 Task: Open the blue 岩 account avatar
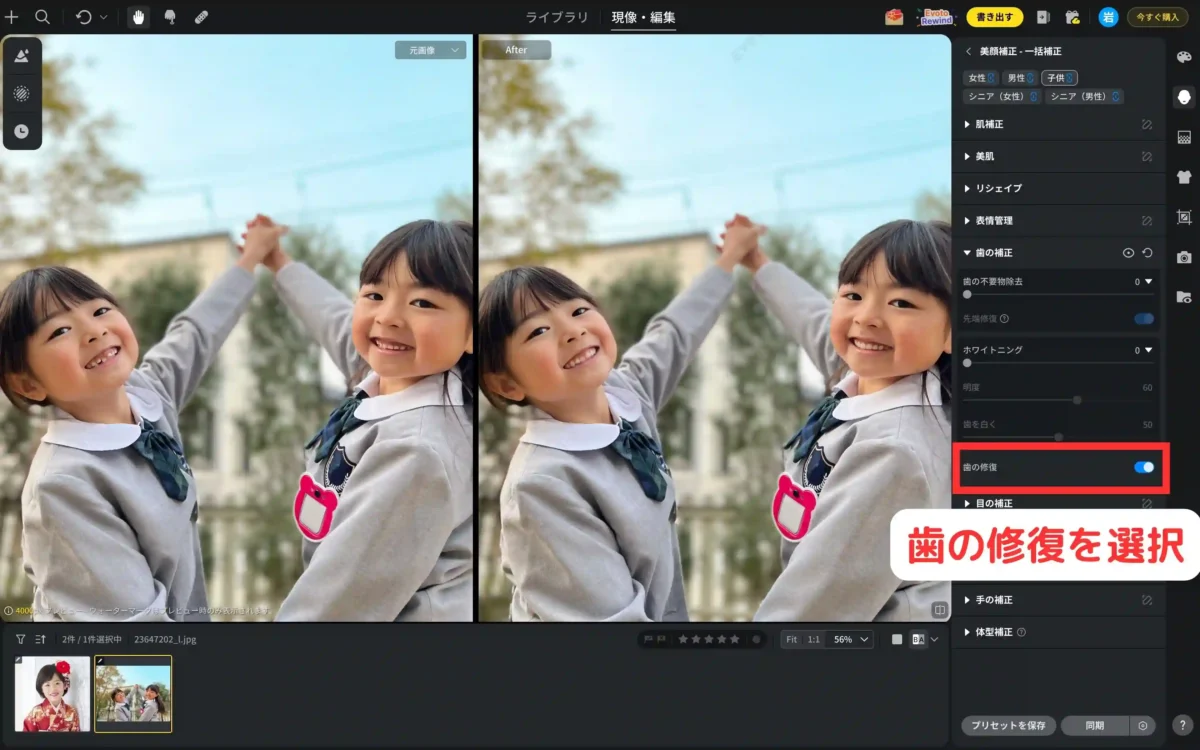1108,17
